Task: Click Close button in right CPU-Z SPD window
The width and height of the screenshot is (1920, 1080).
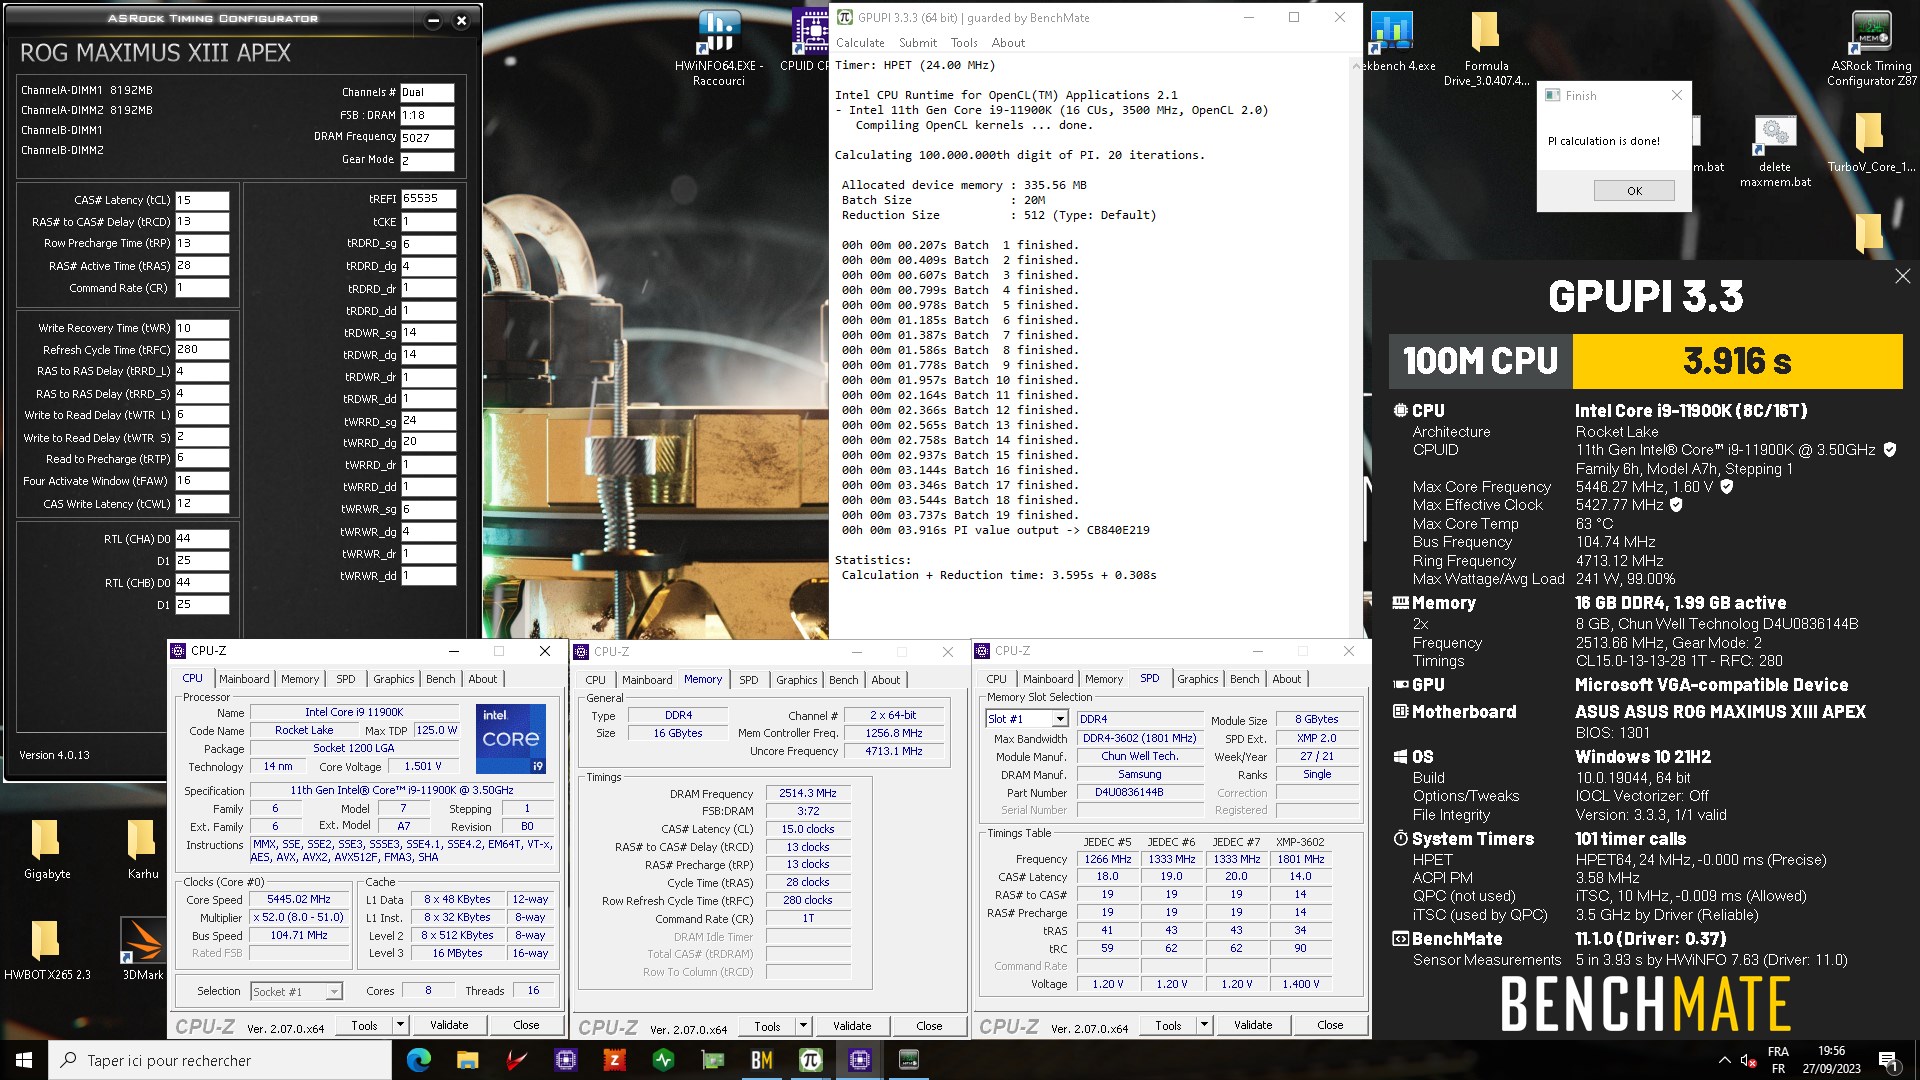Action: (1330, 1025)
